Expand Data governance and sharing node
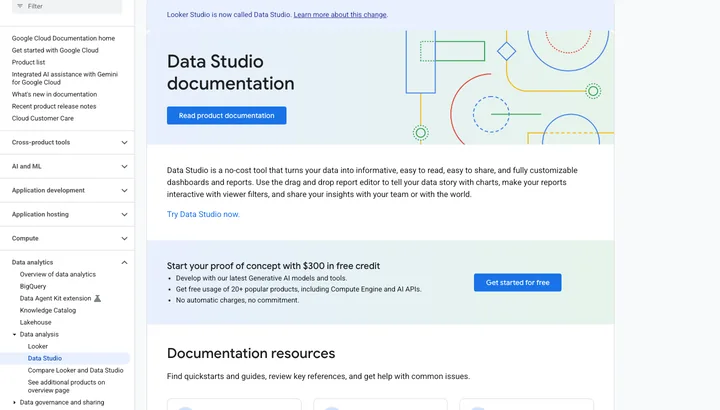This screenshot has height=410, width=720. click(14, 402)
